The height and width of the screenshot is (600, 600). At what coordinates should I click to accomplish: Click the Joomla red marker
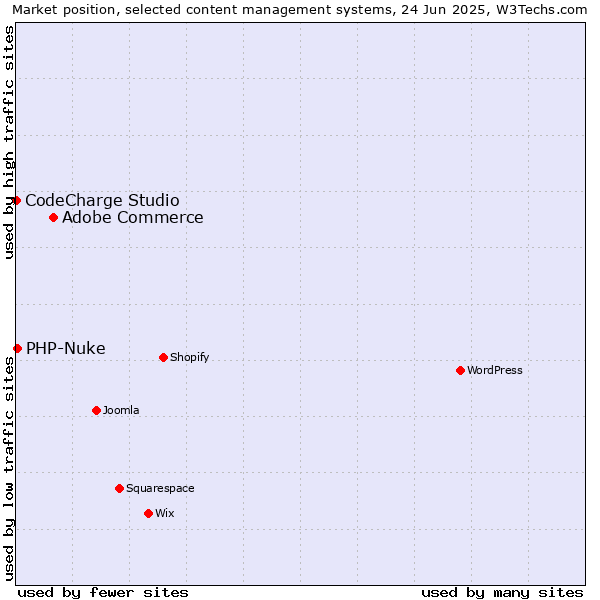[96, 411]
